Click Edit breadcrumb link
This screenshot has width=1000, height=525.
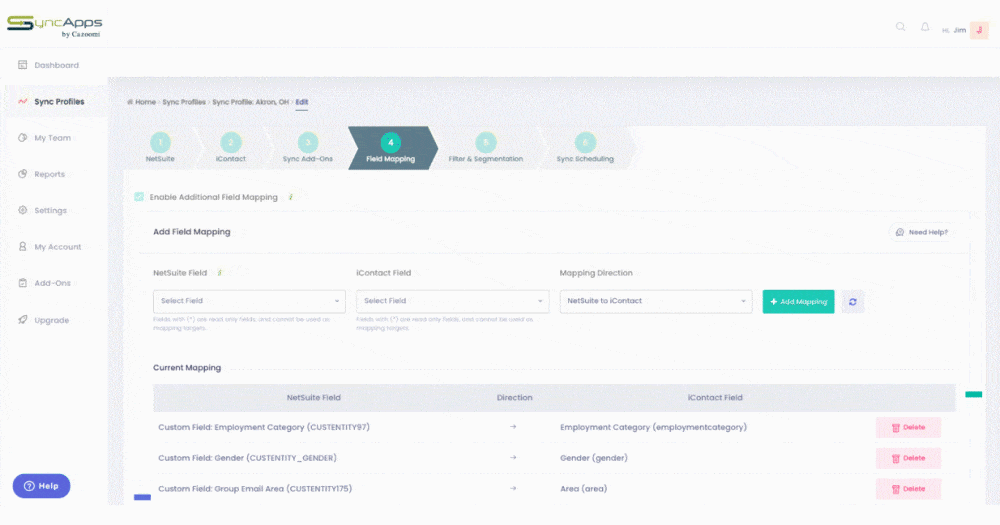[302, 102]
